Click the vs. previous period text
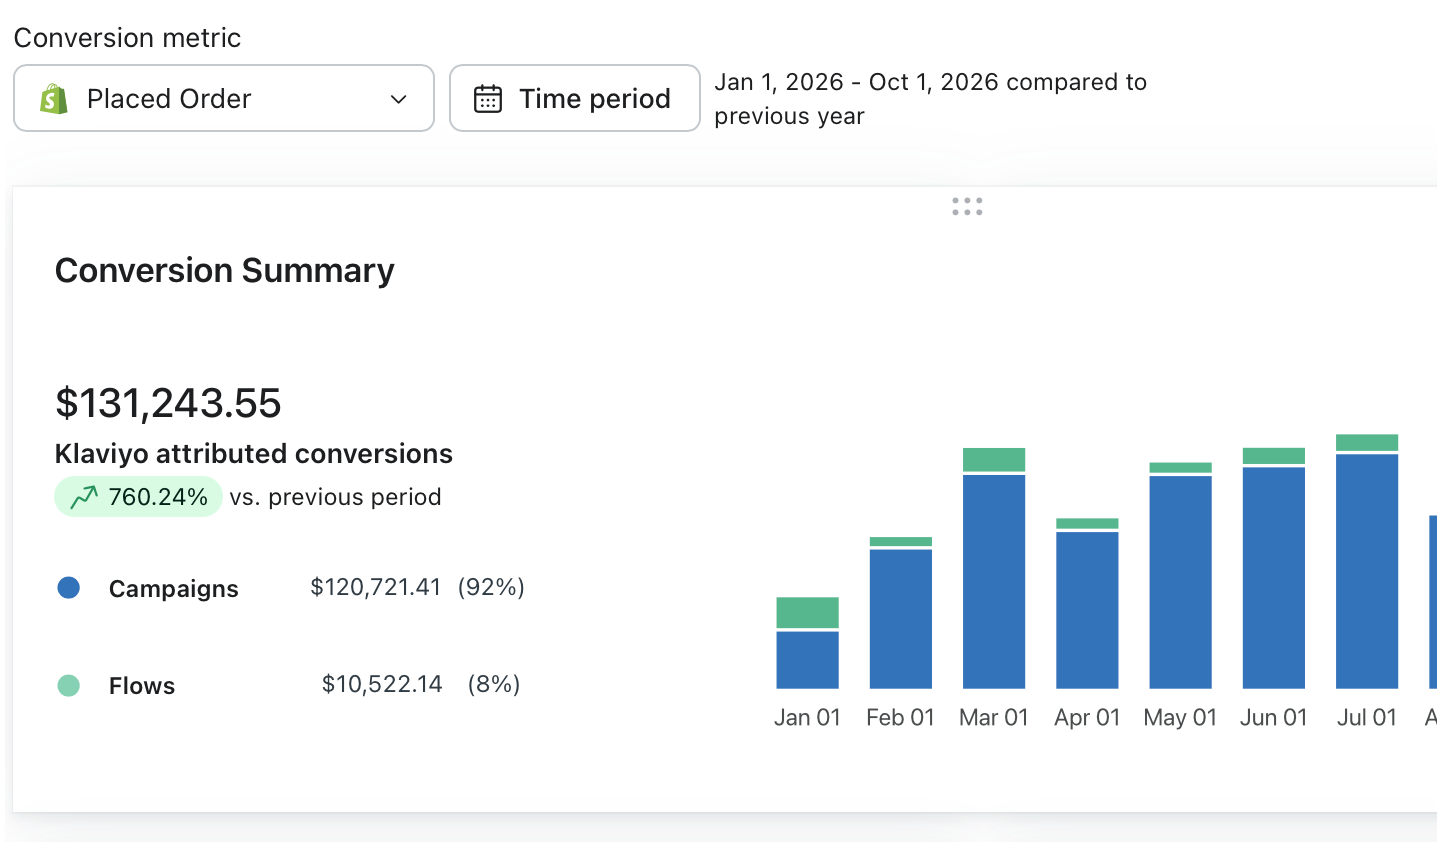 click(336, 497)
